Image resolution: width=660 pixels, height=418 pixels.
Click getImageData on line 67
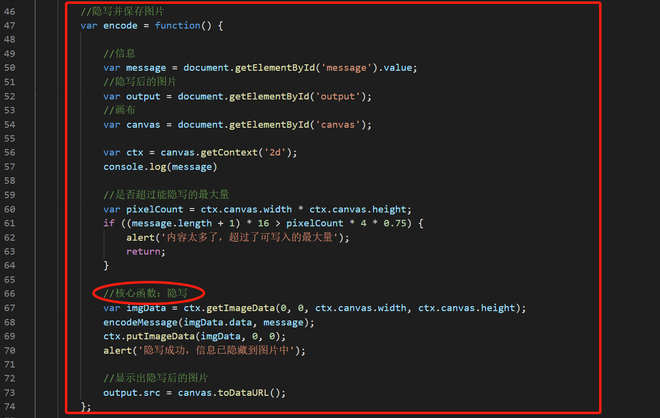tap(240, 308)
